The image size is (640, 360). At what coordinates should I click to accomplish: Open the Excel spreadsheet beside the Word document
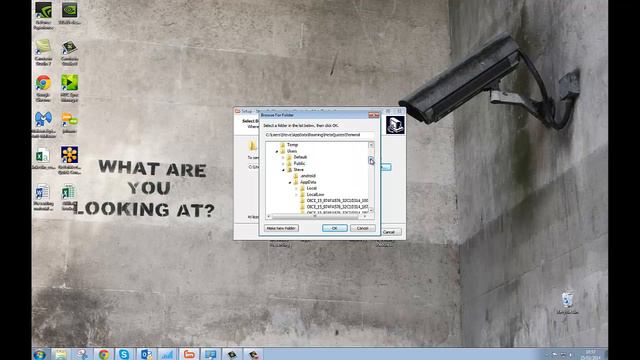[x=69, y=198]
